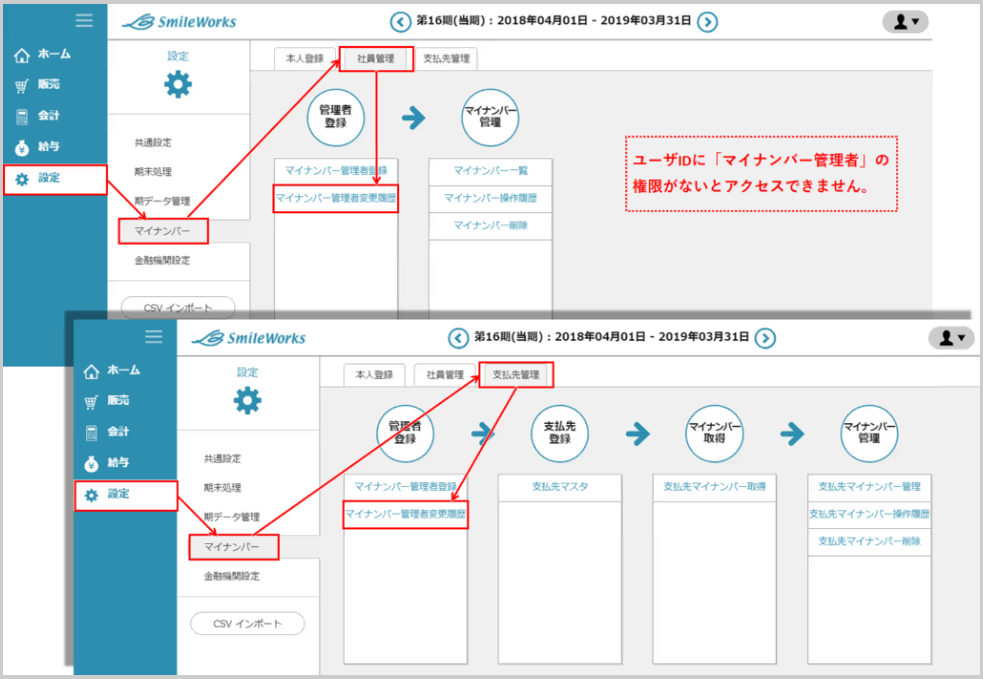Viewport: 983px width, 679px height.
Task: Click the SmileWorks logo in the lower screen
Action: pyautogui.click(x=249, y=338)
